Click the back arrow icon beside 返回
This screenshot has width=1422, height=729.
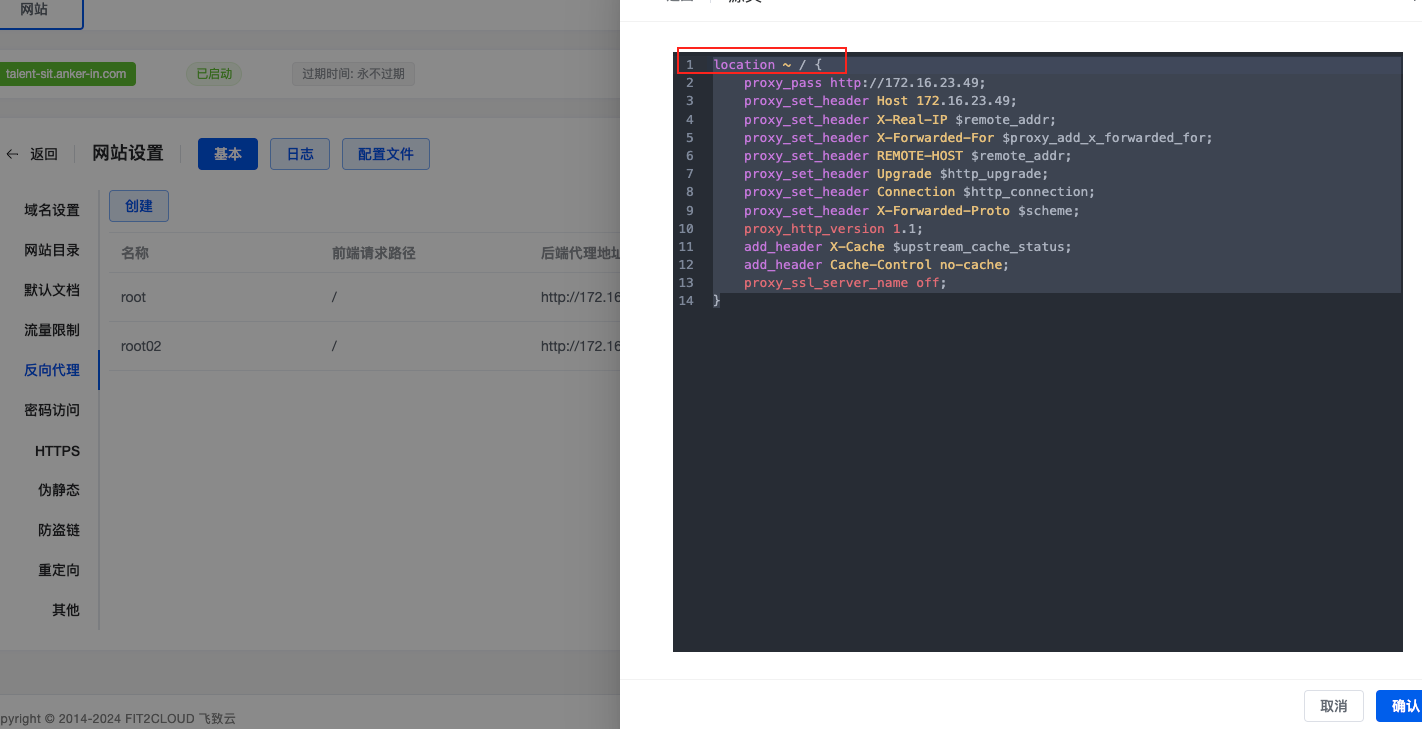[x=12, y=154]
